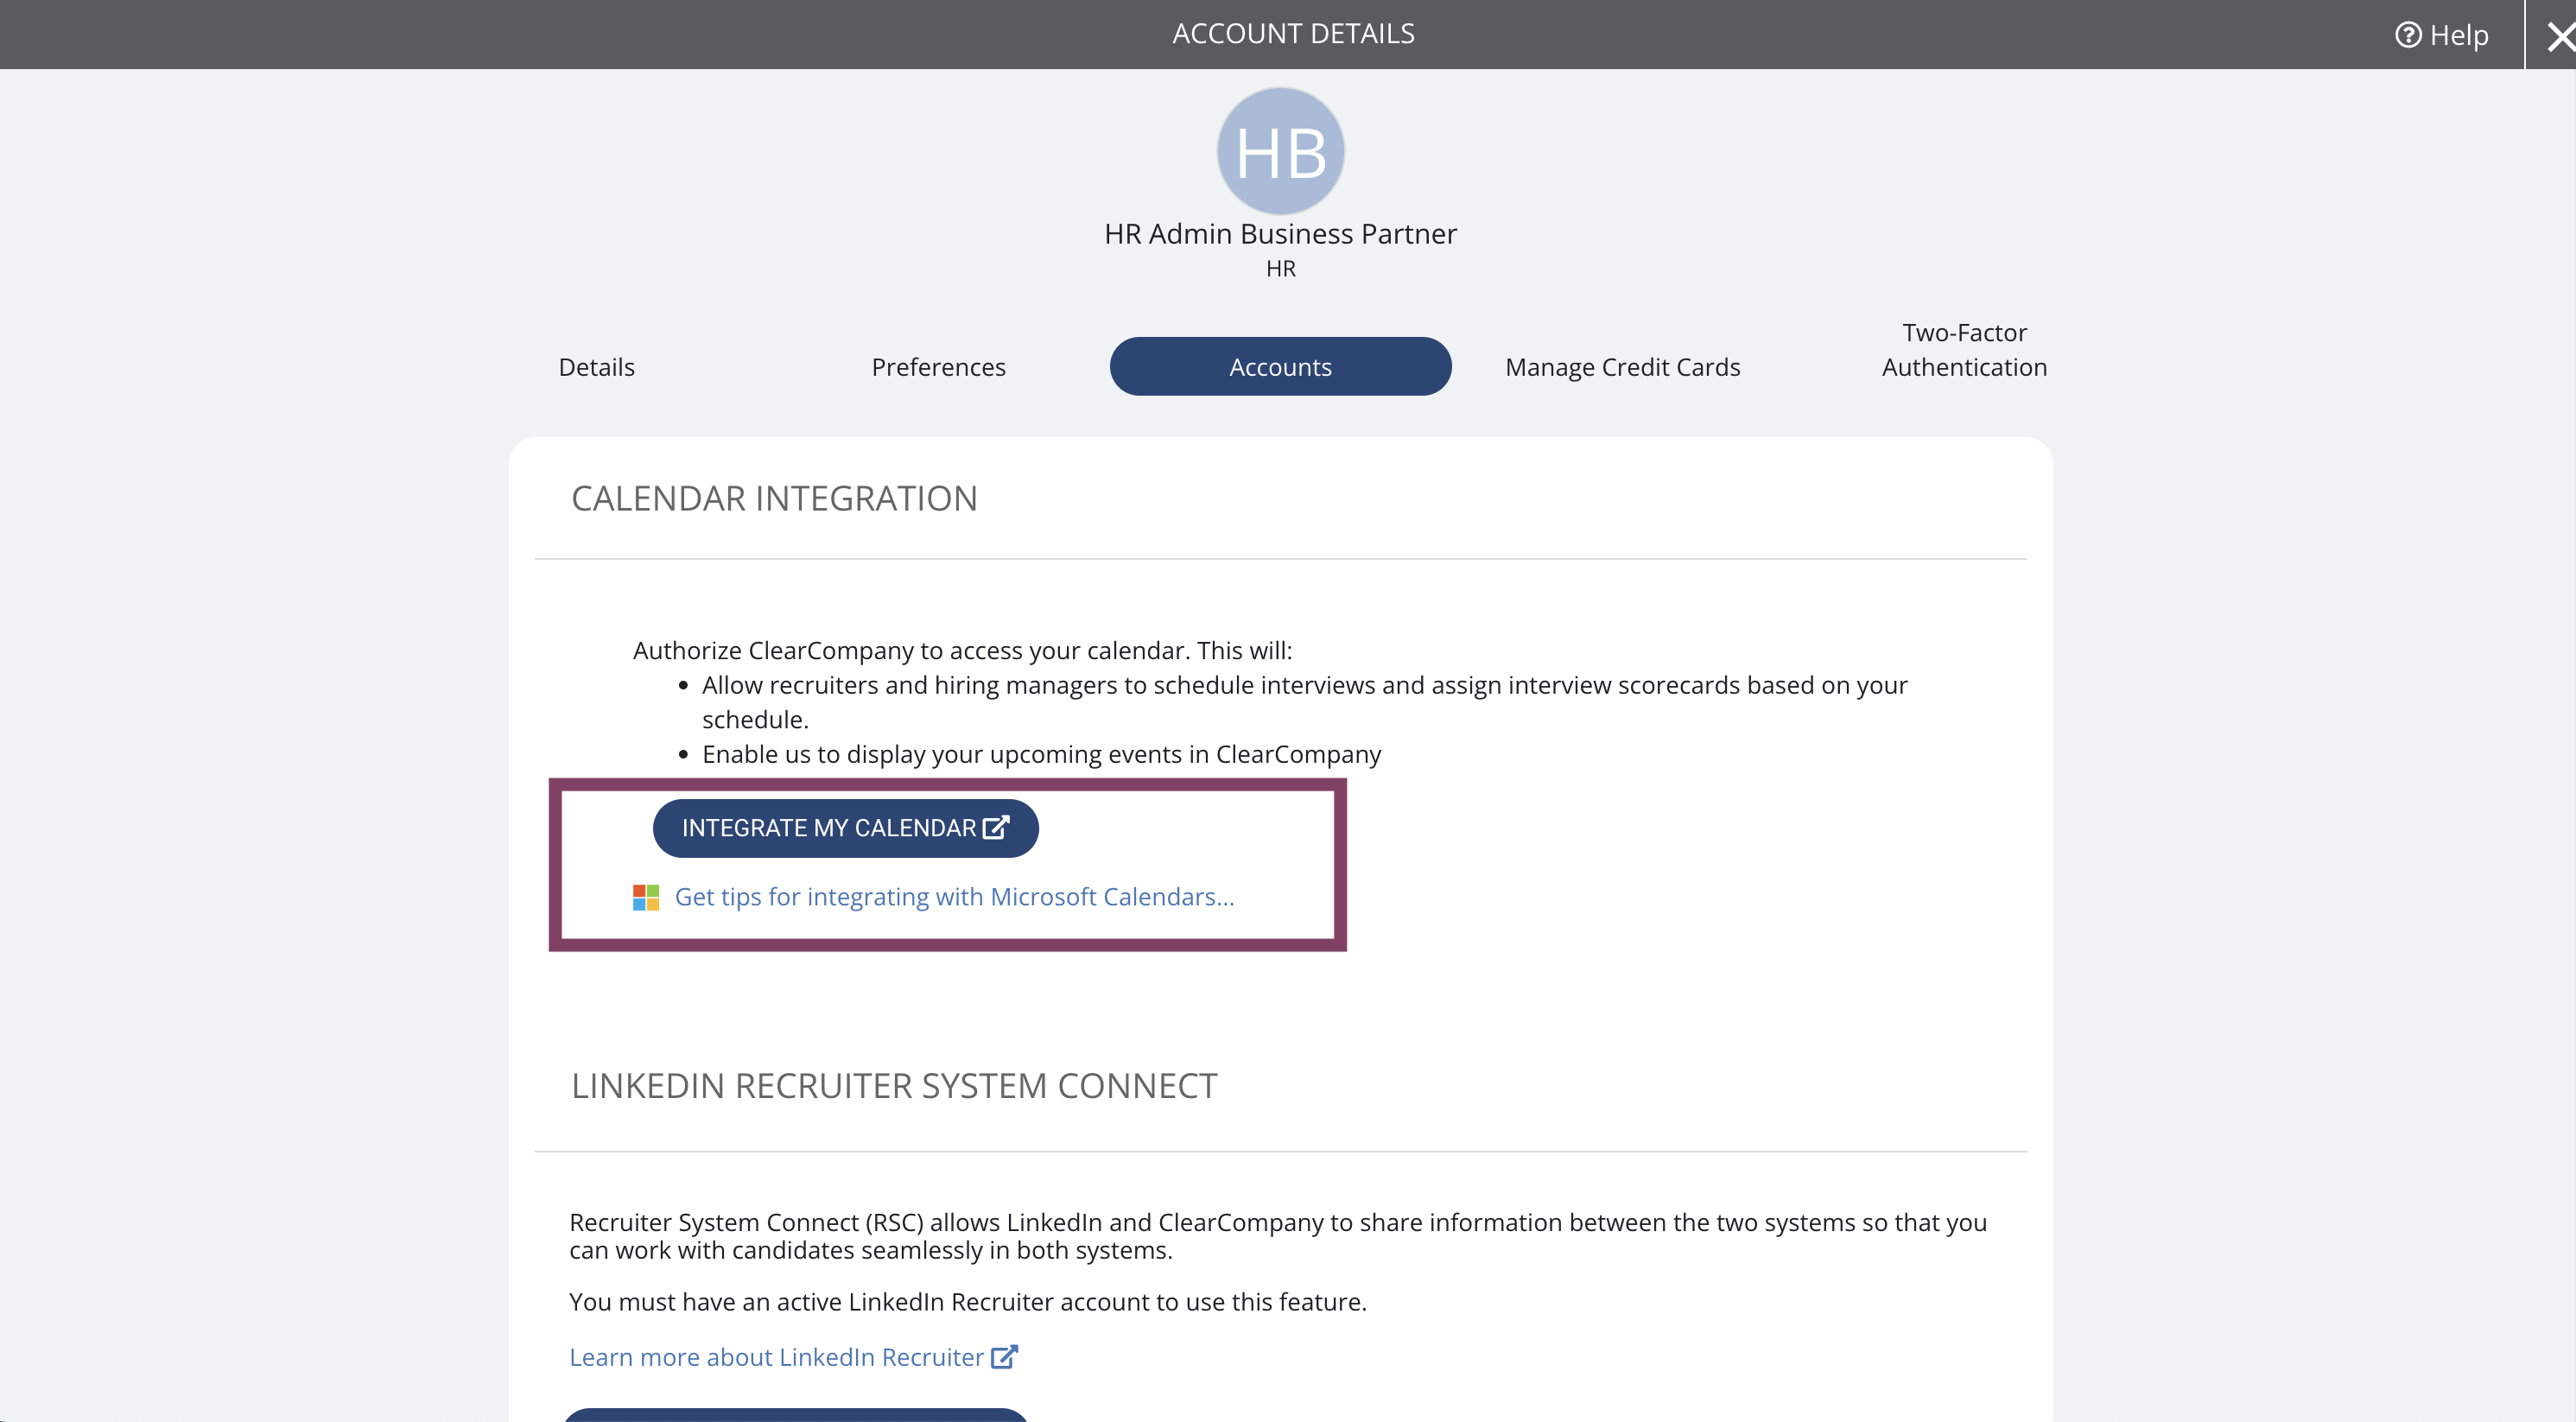The height and width of the screenshot is (1422, 2576).
Task: Click the HB profile avatar
Action: [x=1280, y=151]
